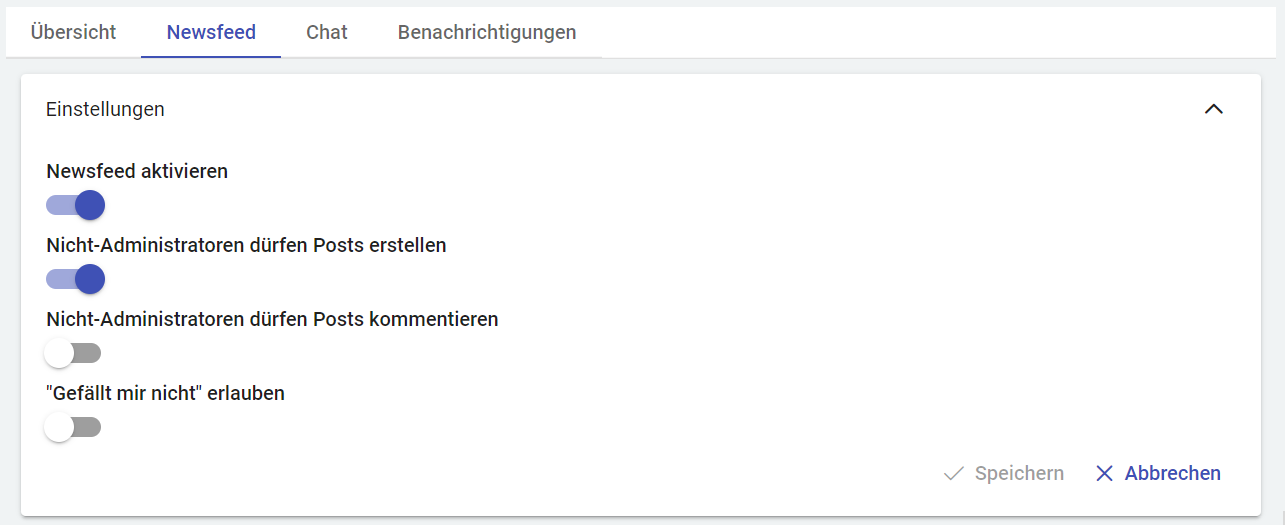The height and width of the screenshot is (525, 1285).
Task: Click the checkmark icon beside Speichern
Action: [x=953, y=473]
